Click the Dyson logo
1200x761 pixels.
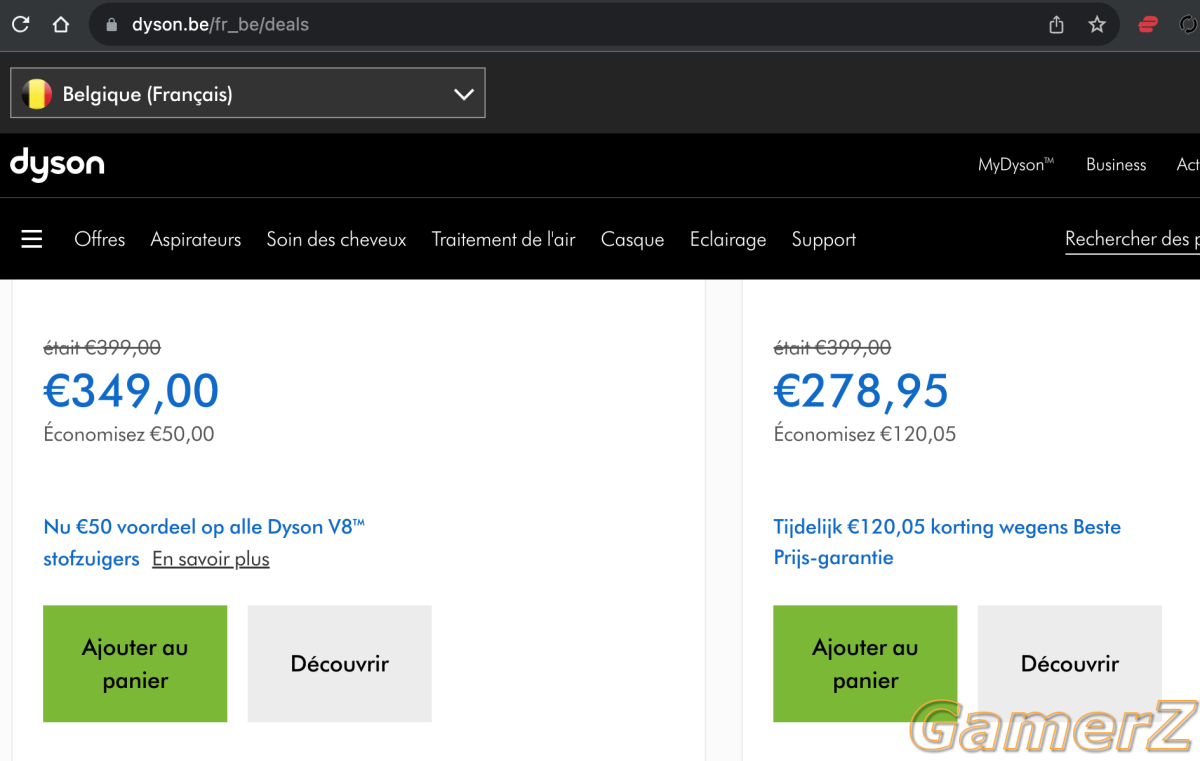pos(57,165)
